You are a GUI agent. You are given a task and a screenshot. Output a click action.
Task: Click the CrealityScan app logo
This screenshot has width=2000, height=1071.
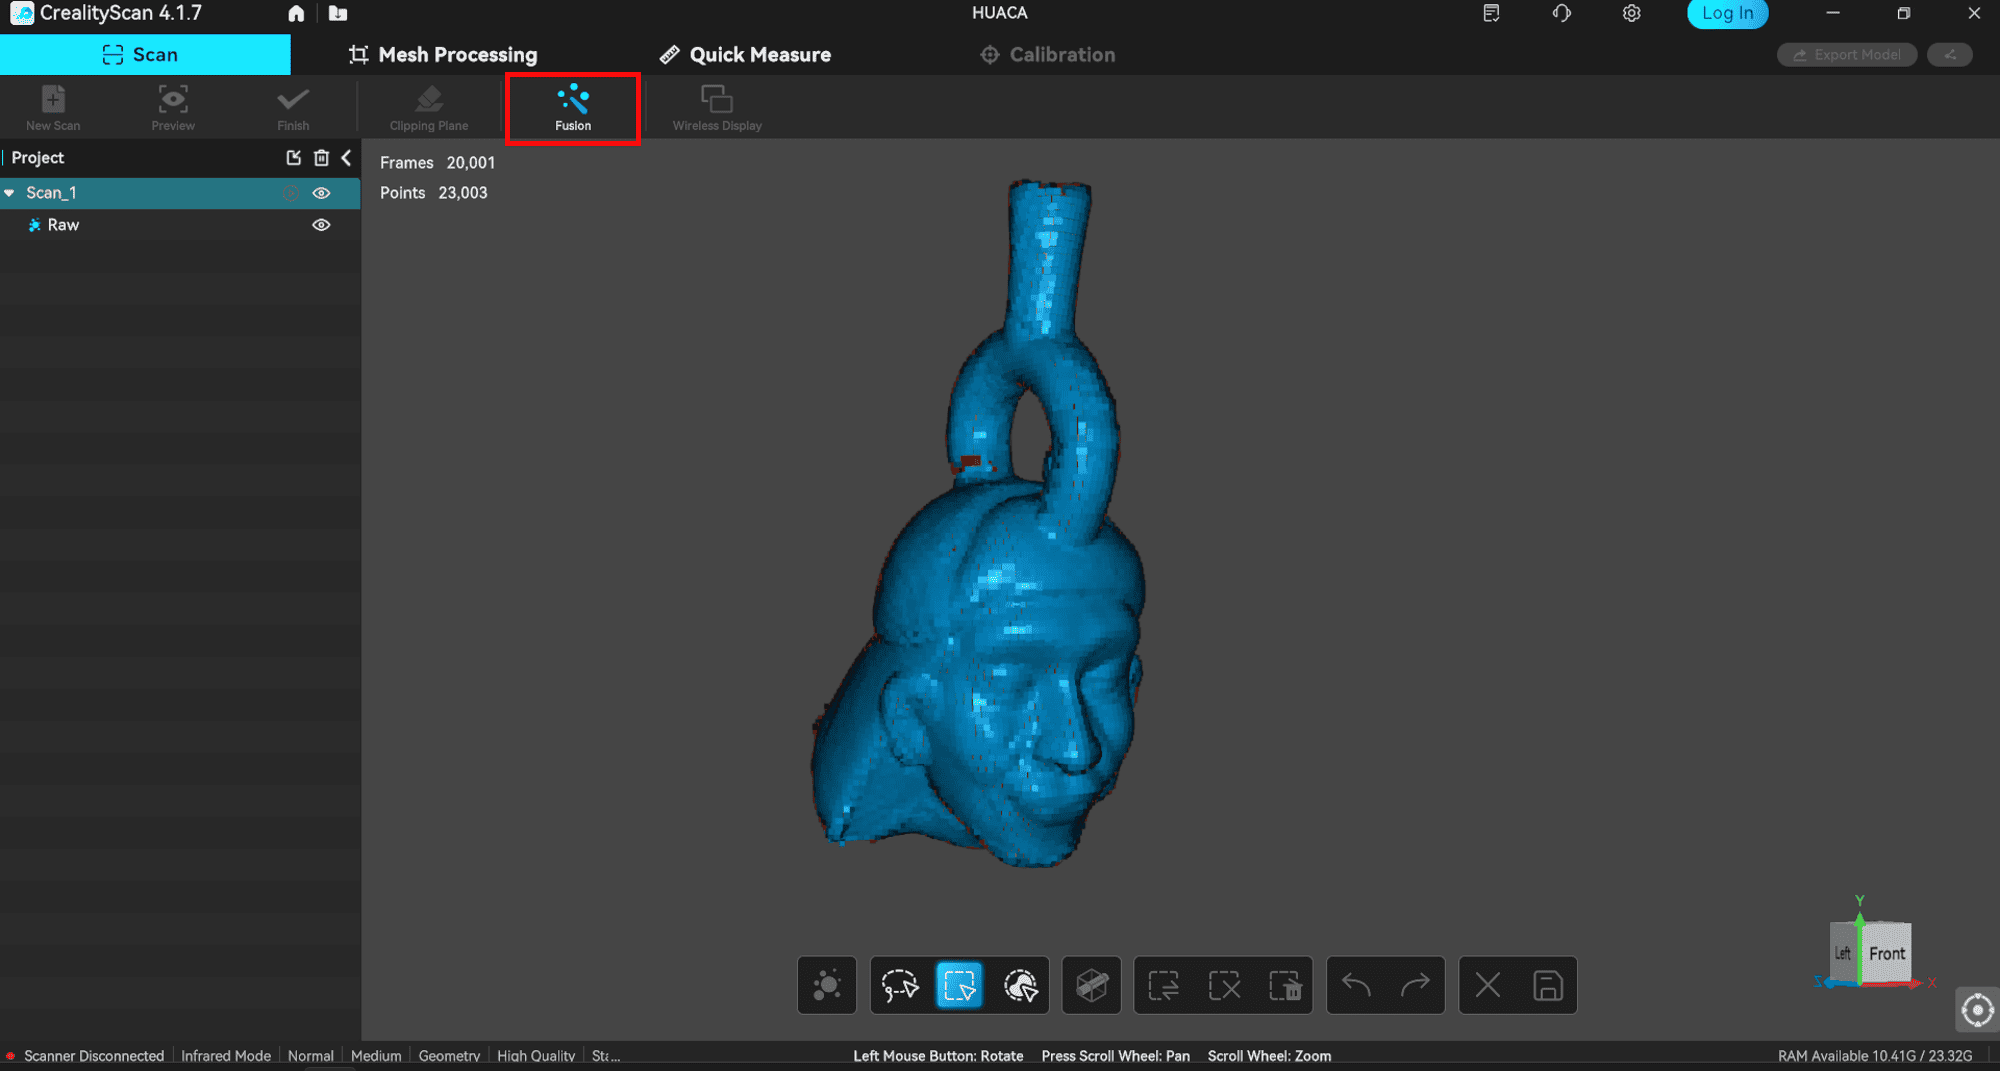point(22,13)
